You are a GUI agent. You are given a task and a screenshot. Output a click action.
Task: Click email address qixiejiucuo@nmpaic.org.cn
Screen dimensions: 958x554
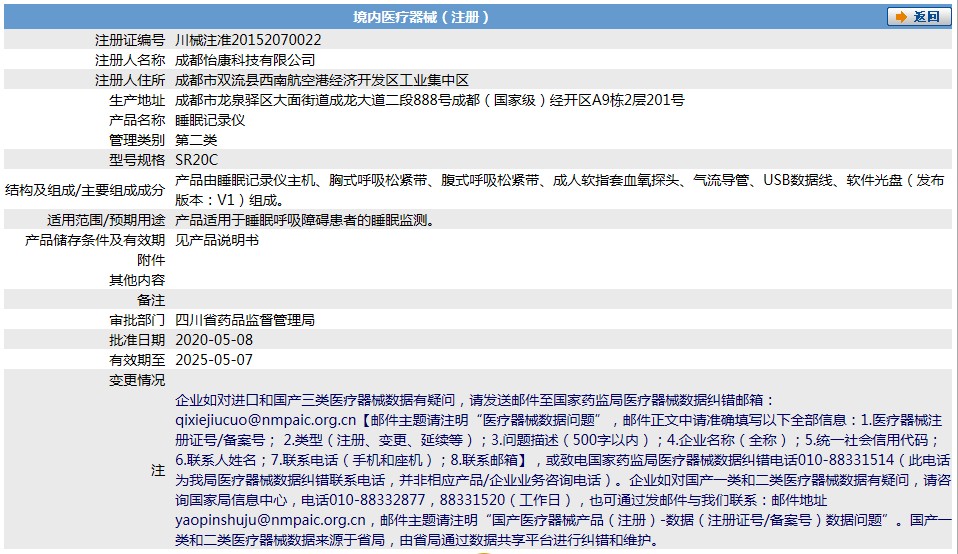(266, 420)
